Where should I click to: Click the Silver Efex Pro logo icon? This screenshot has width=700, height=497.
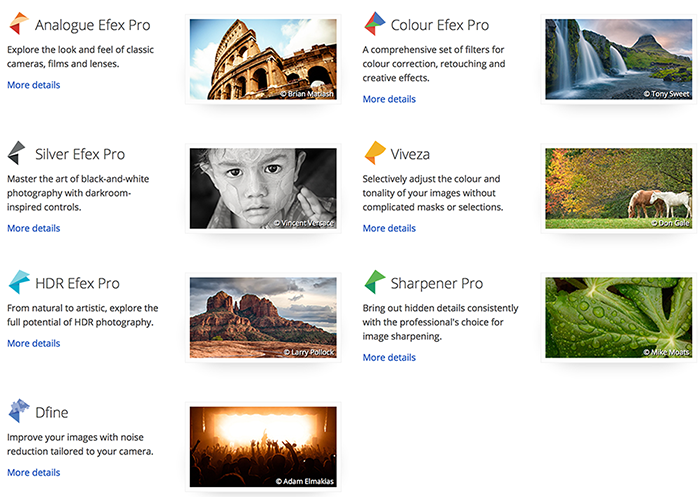[17, 153]
